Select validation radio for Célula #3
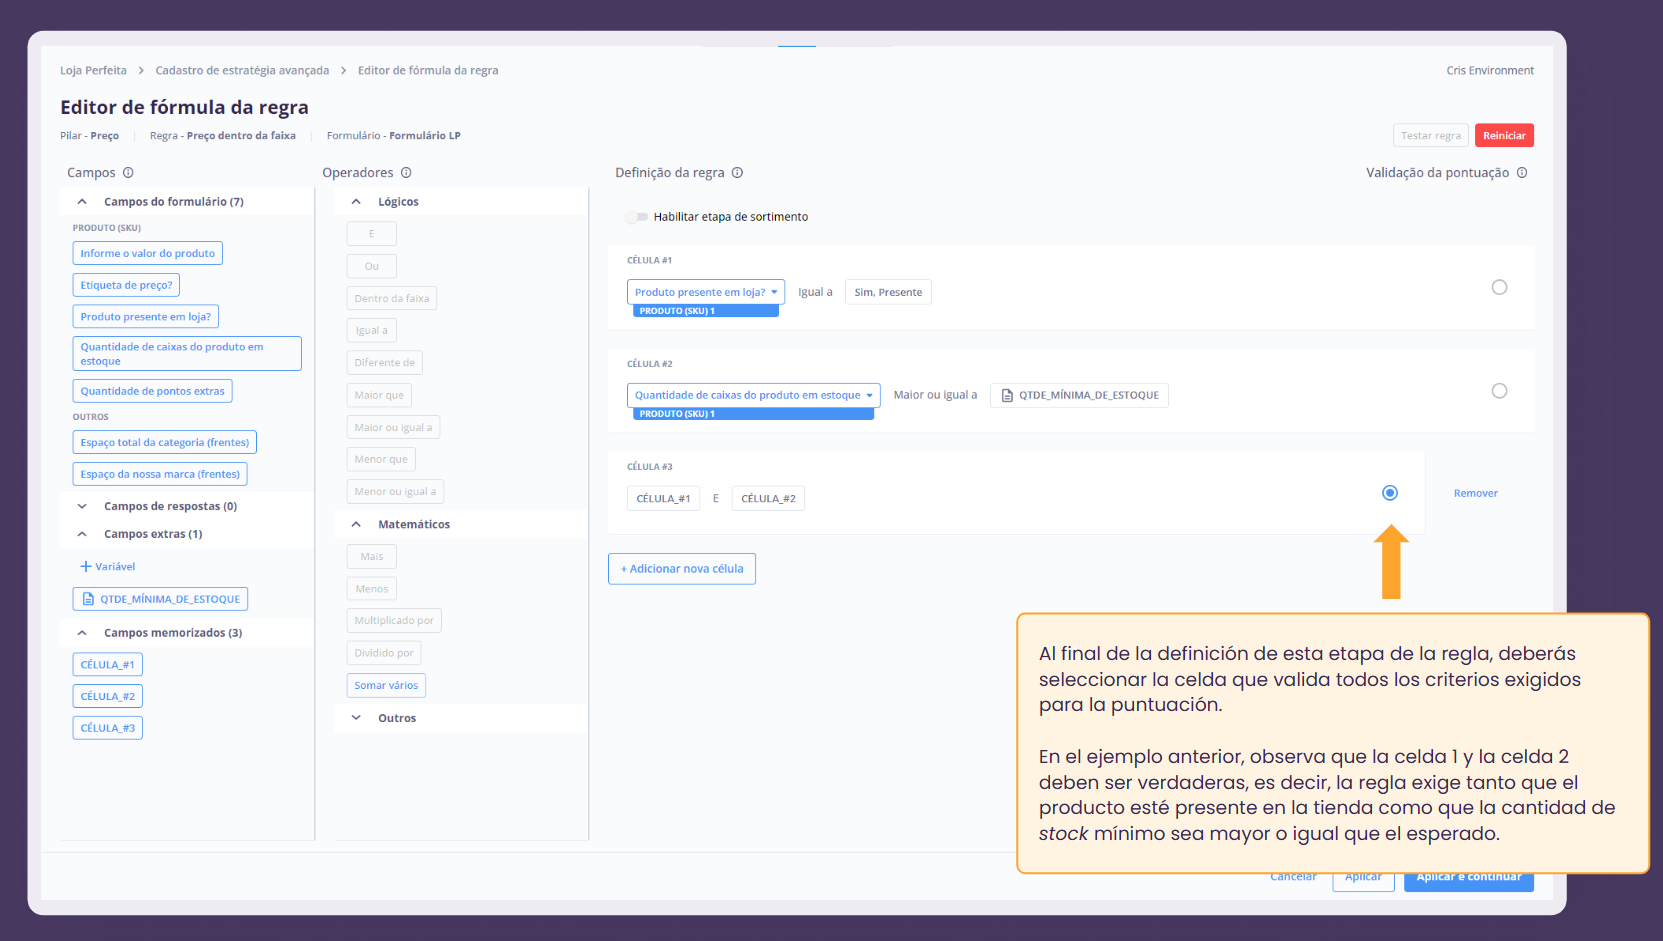This screenshot has height=941, width=1663. click(x=1390, y=493)
